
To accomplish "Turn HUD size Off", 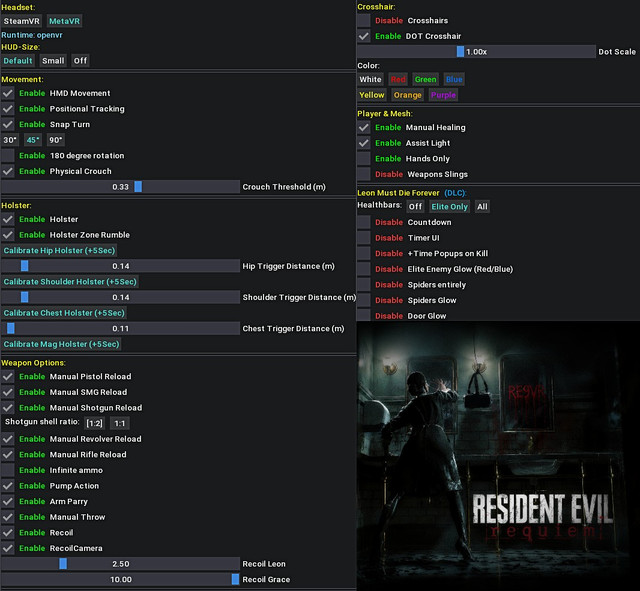I will pos(80,61).
